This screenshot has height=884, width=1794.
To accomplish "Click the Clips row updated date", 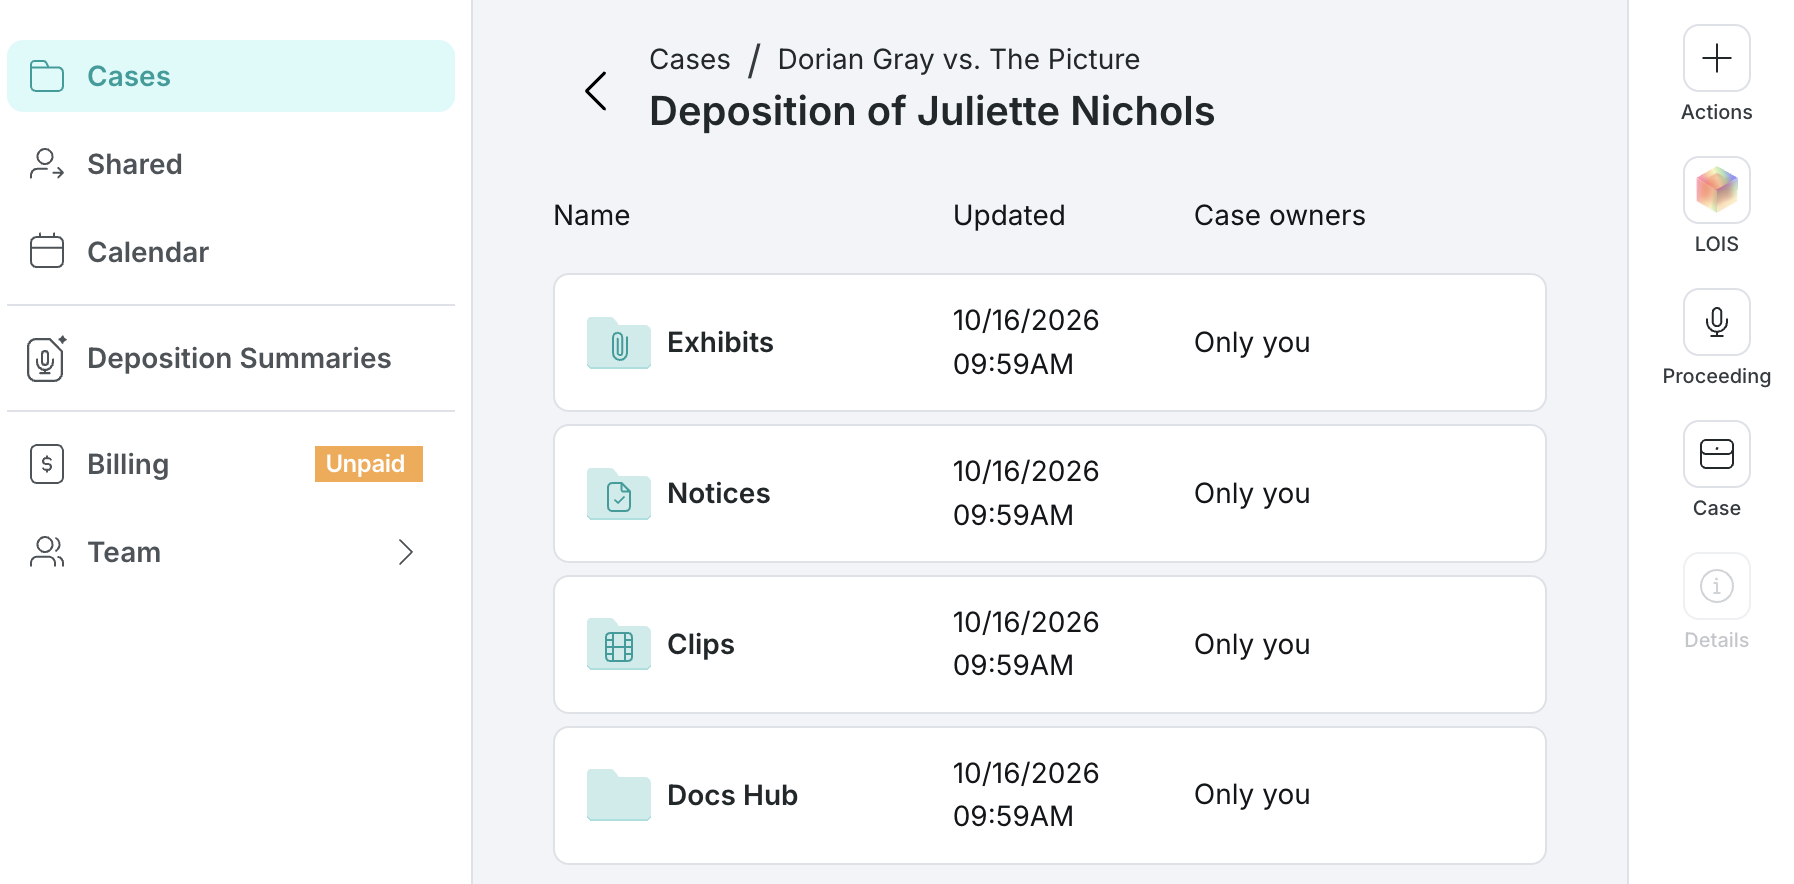I will click(x=1026, y=644).
